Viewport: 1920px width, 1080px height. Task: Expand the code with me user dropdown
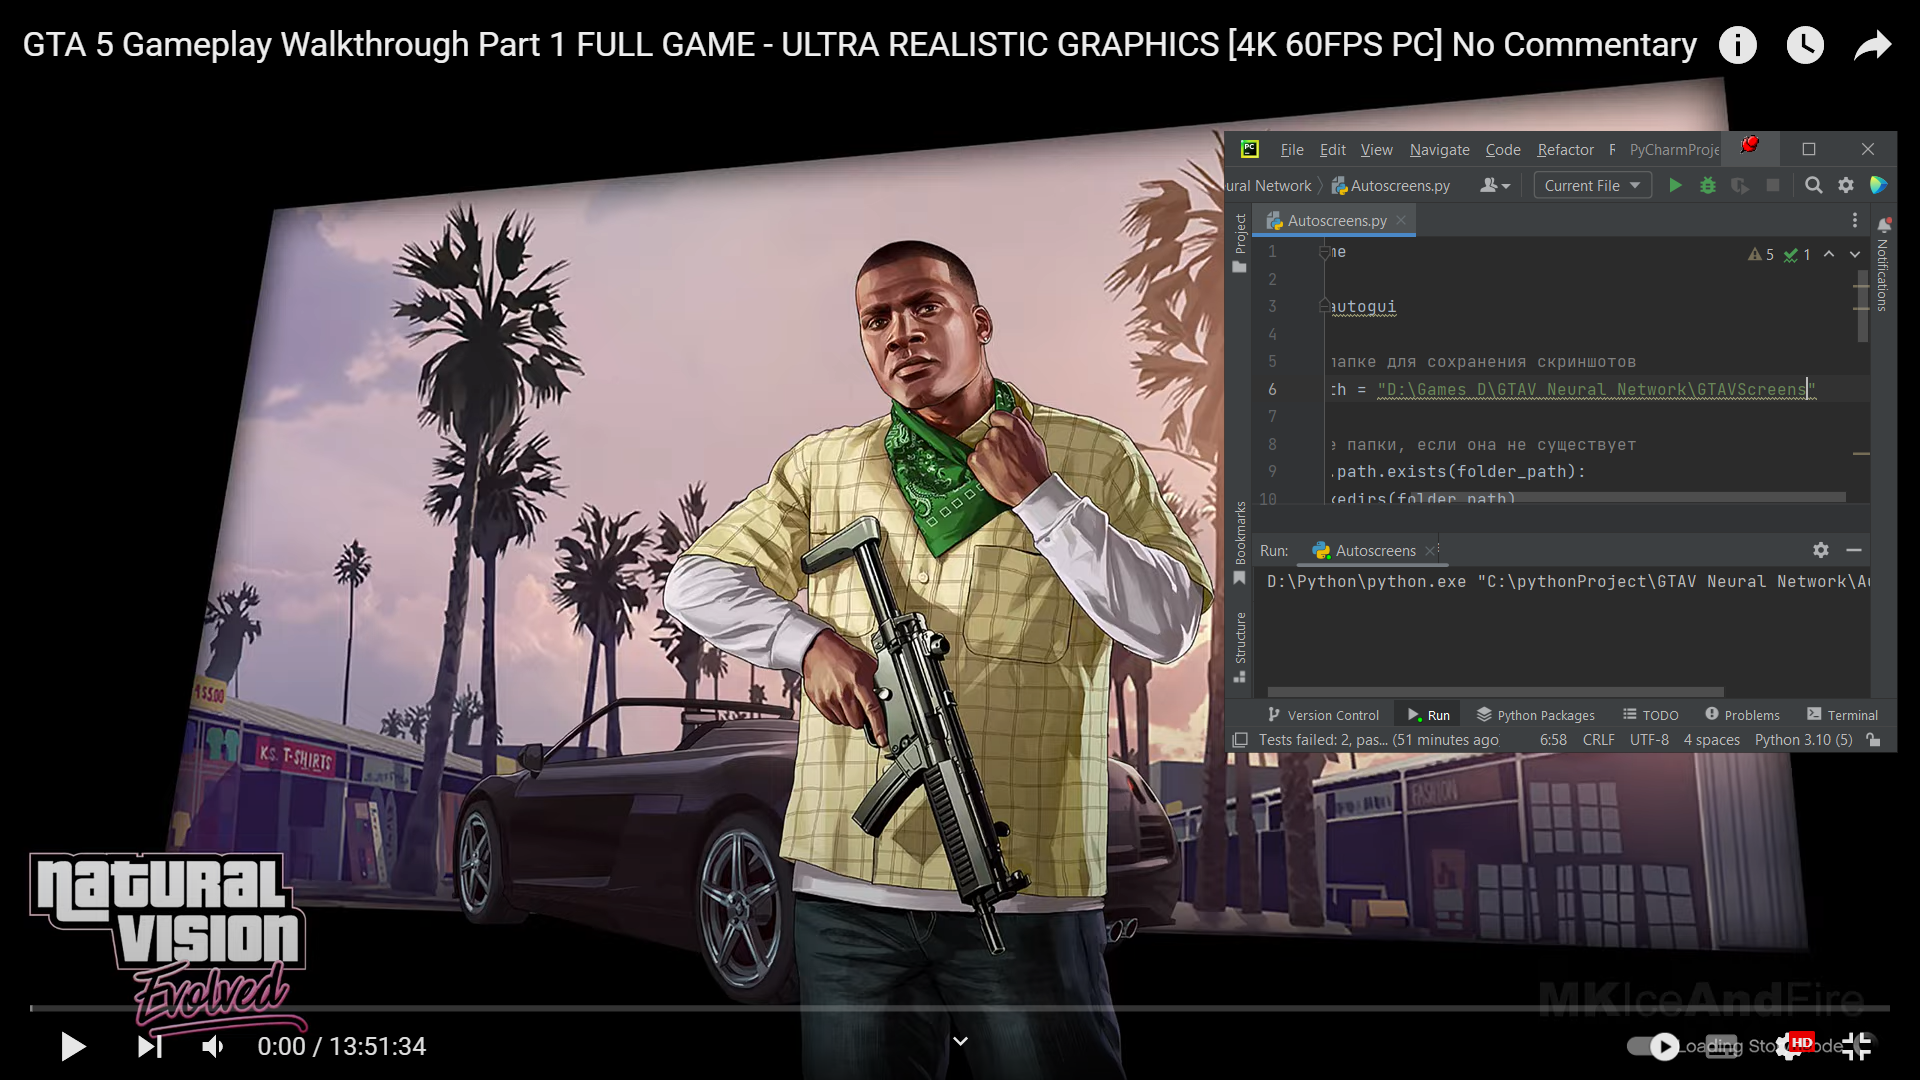click(1495, 185)
